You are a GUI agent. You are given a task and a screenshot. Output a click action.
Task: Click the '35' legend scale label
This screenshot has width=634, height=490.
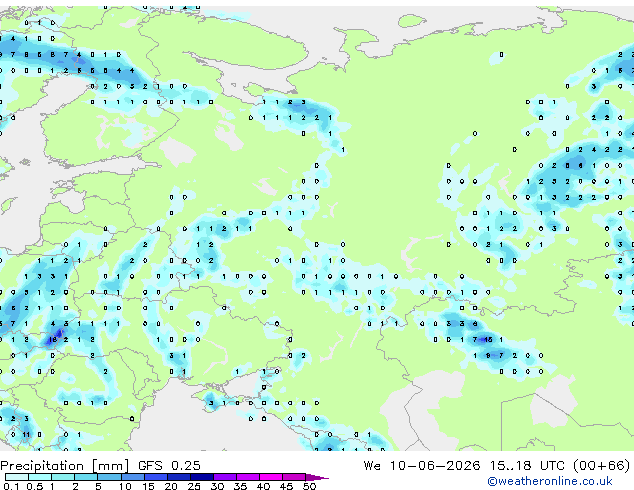(240, 486)
